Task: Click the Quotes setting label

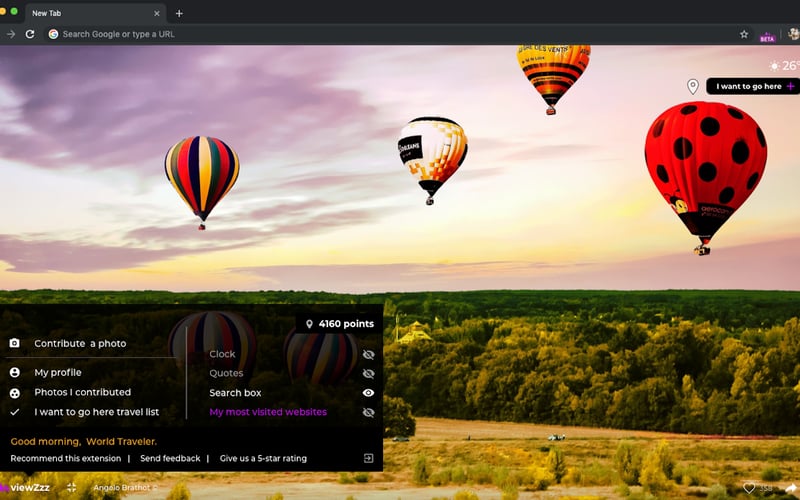Action: 226,373
